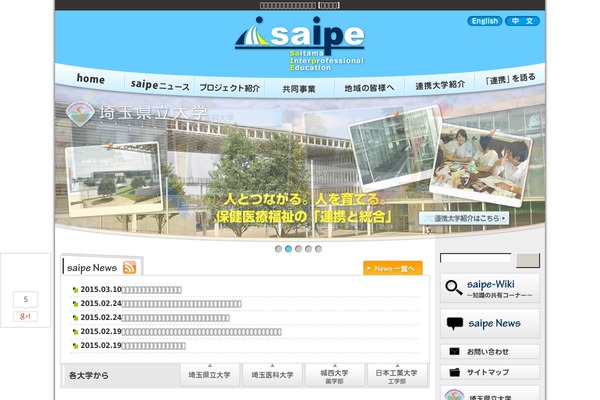Screen dimensions: 600x400
Task: Switch the site language to 中文
Action: coord(522,21)
